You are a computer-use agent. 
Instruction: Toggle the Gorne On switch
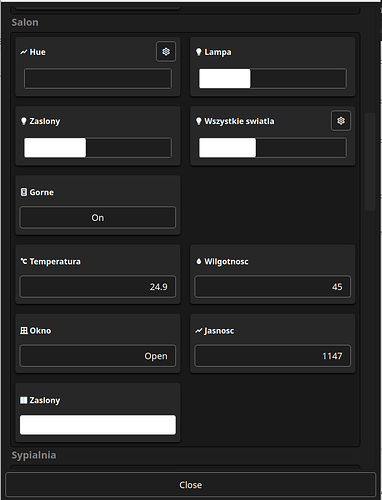[98, 218]
